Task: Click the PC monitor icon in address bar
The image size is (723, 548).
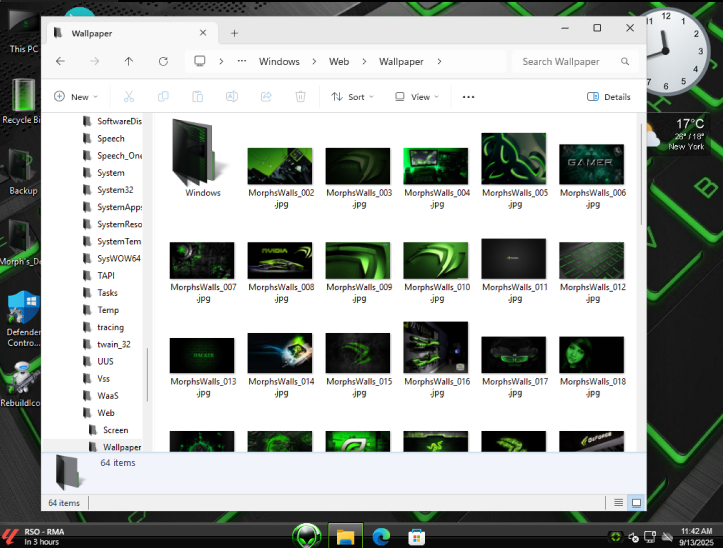Action: [x=200, y=61]
